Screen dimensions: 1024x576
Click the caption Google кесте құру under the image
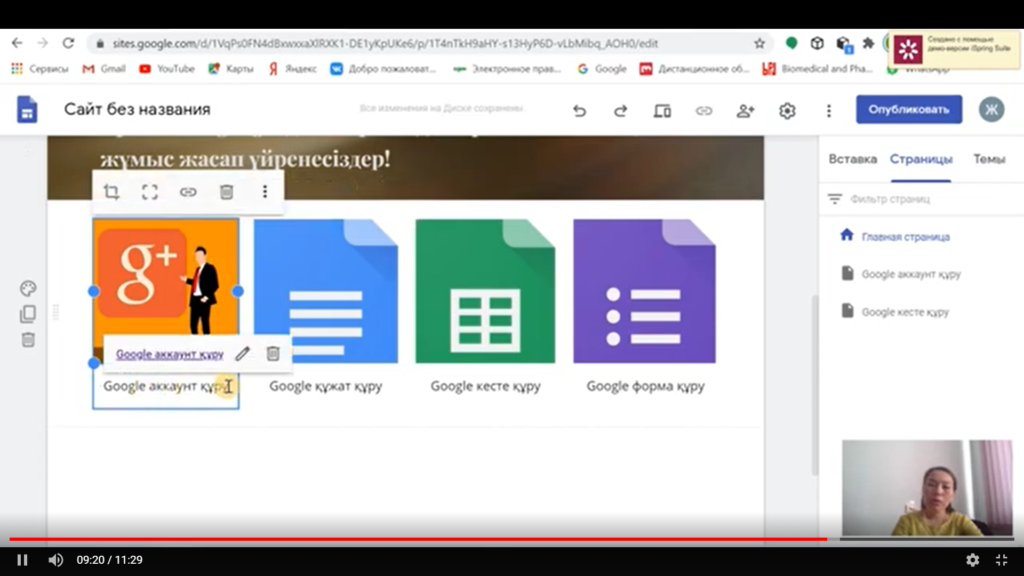485,386
